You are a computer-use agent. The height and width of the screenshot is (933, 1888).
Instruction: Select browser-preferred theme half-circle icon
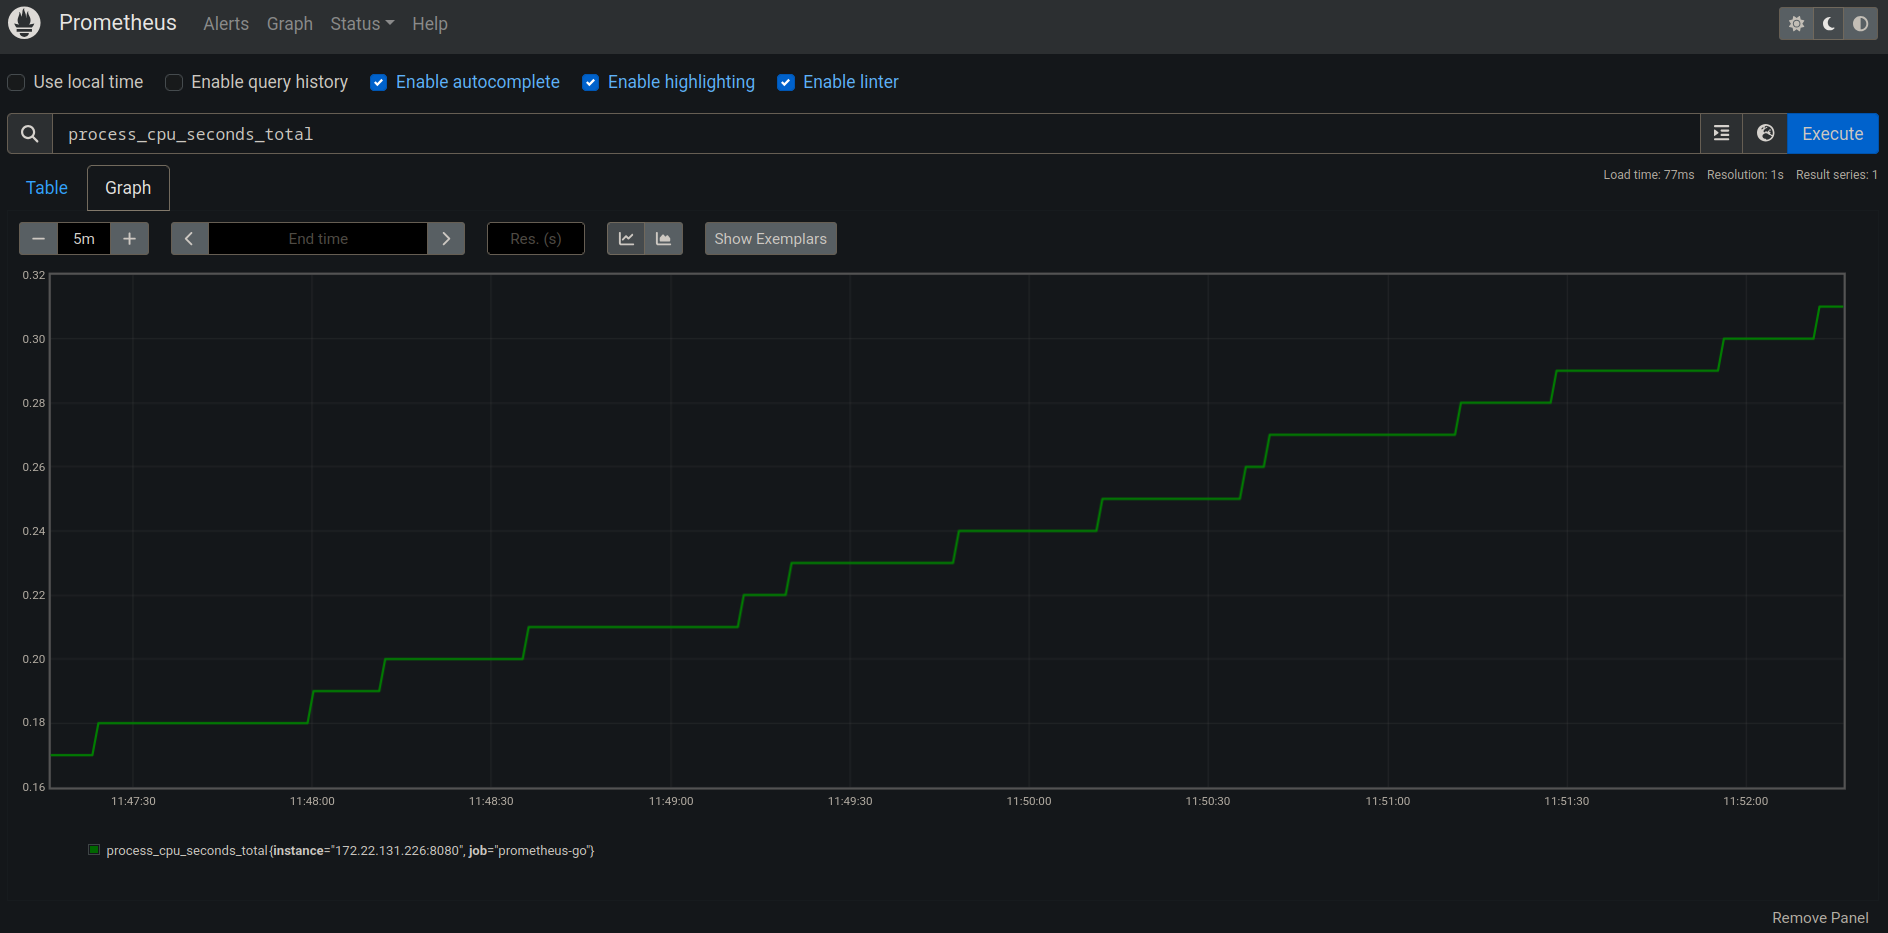click(1860, 24)
